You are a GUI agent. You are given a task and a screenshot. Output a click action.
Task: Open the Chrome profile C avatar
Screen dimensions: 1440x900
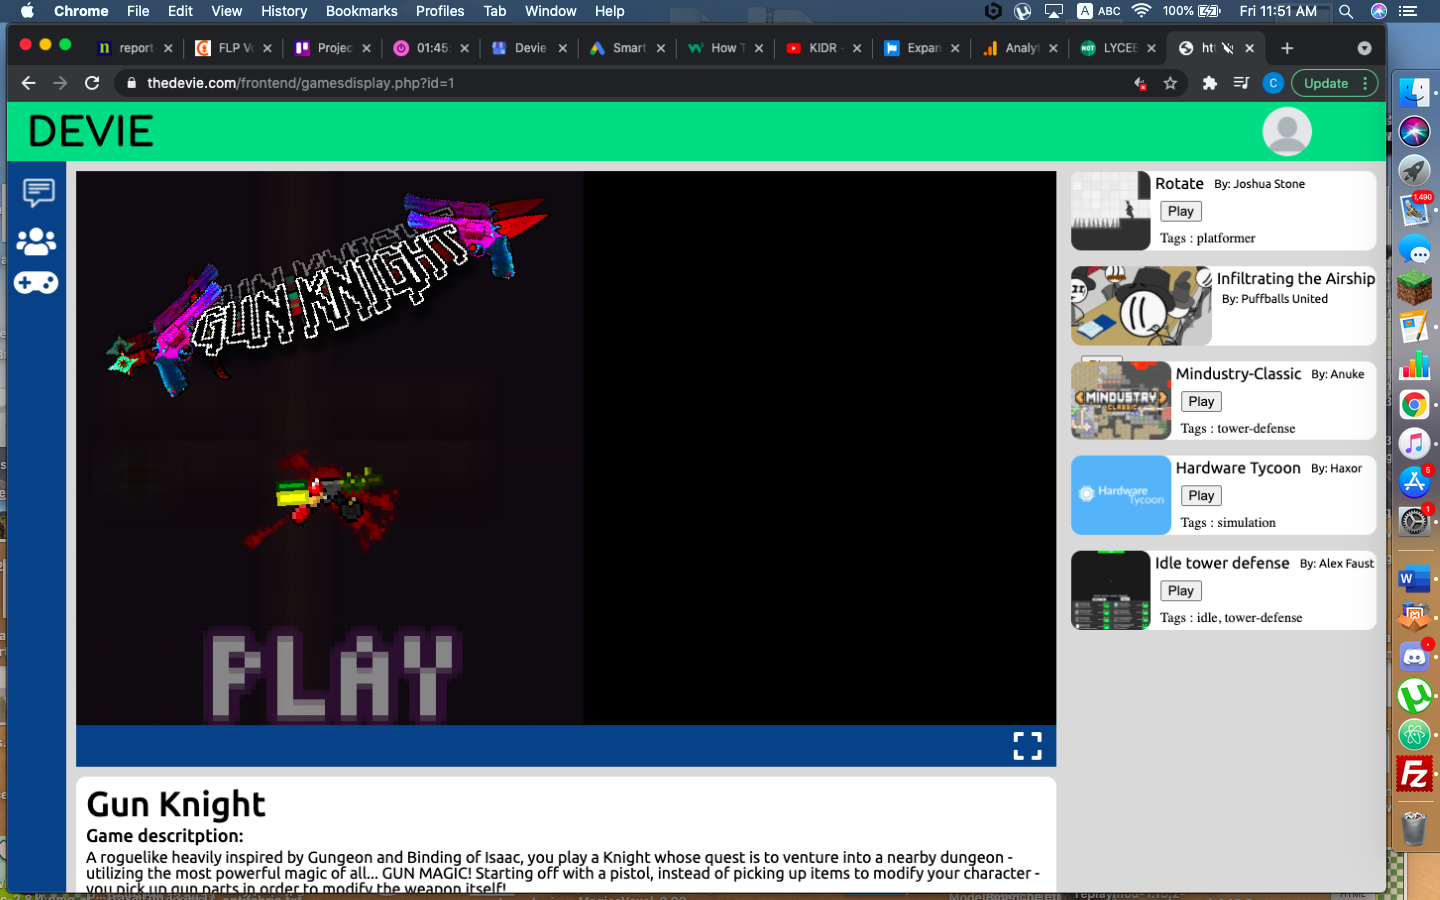coord(1273,83)
